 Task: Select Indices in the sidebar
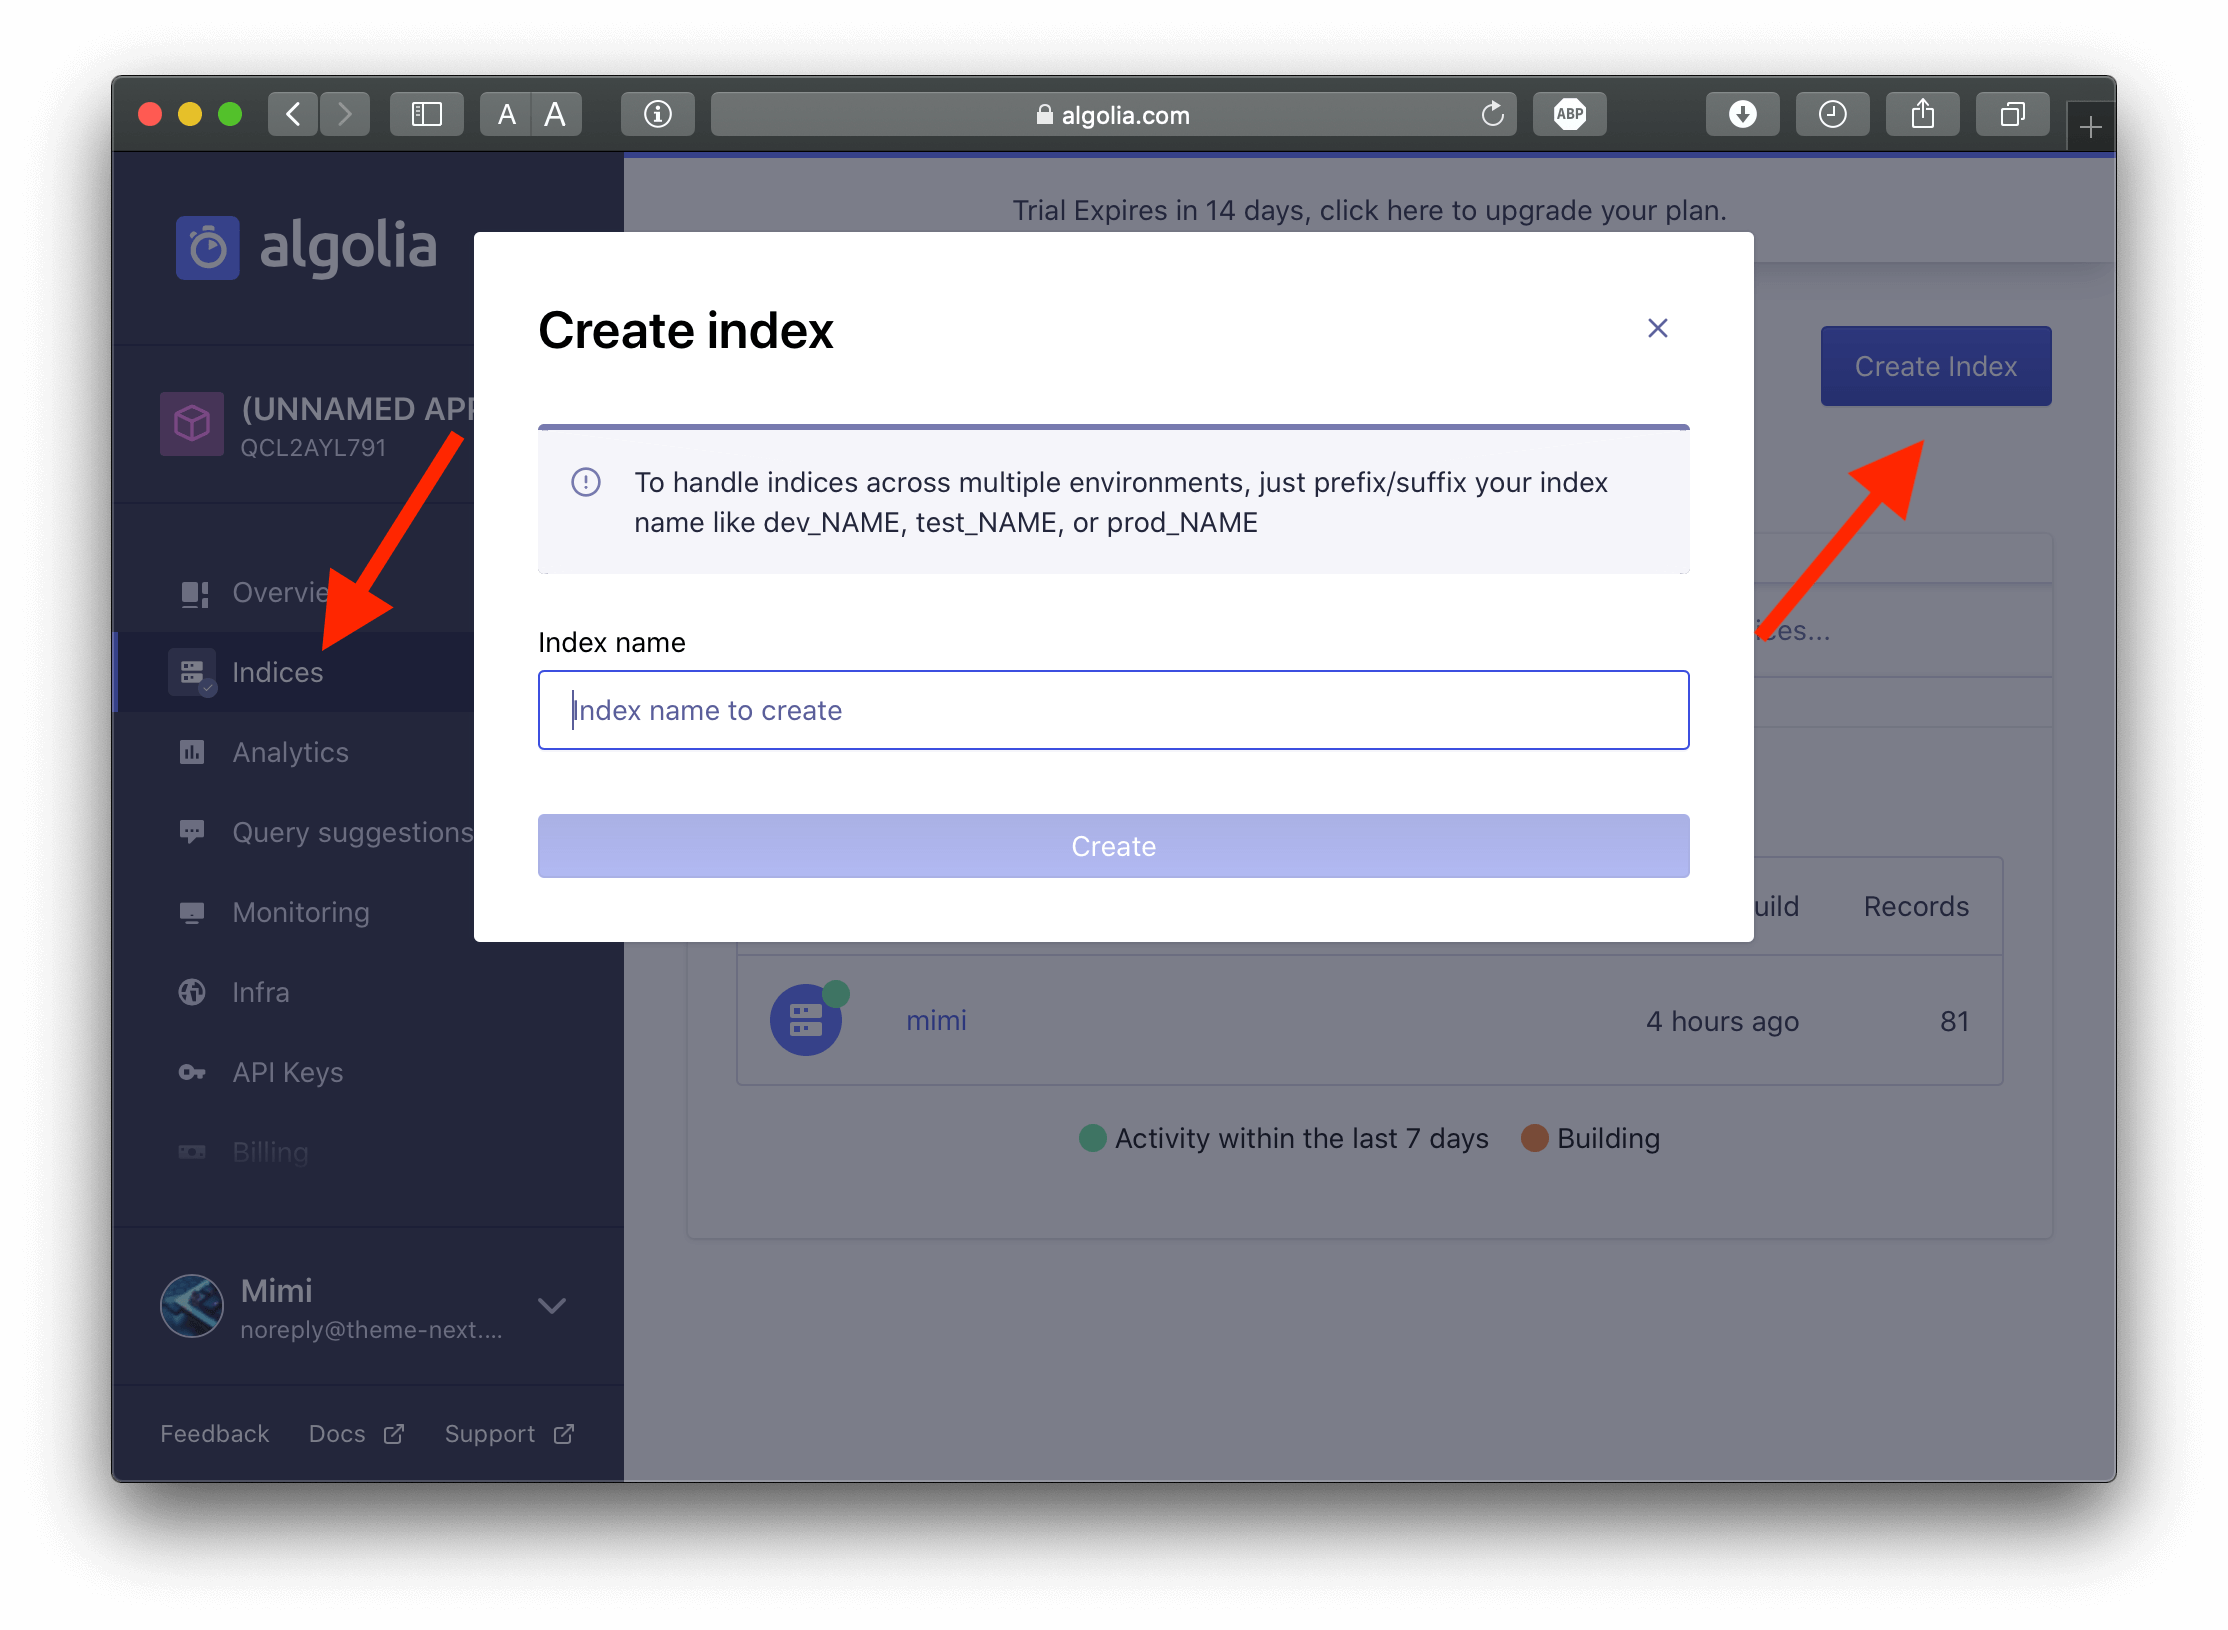[x=277, y=672]
